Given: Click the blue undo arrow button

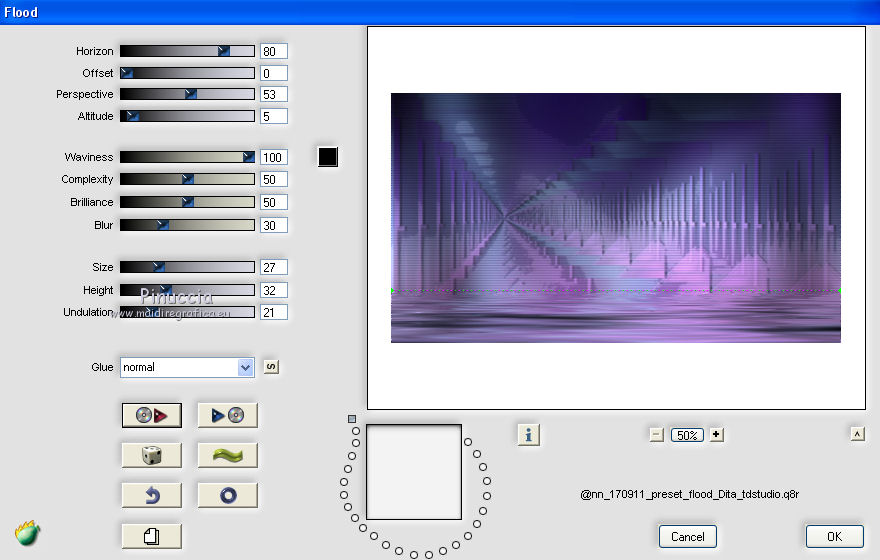Looking at the screenshot, I should coord(152,495).
